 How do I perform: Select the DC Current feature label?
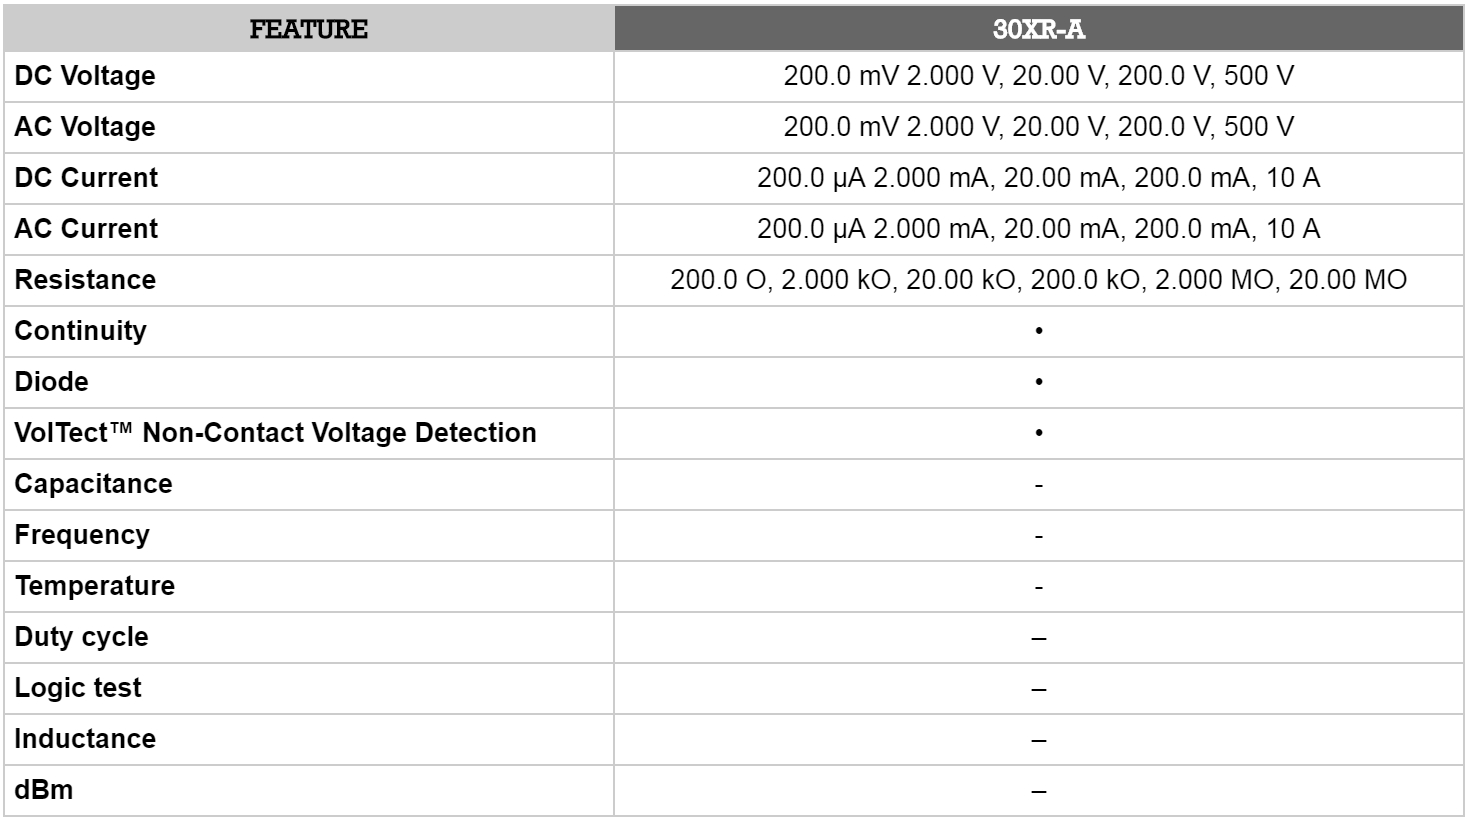86,178
